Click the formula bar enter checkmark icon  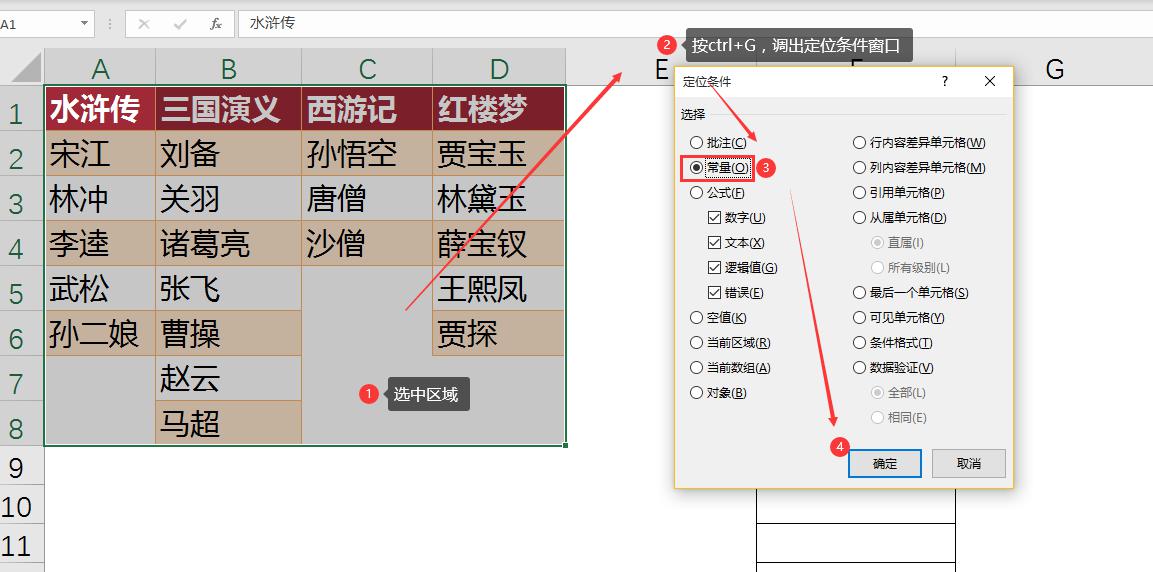(180, 24)
